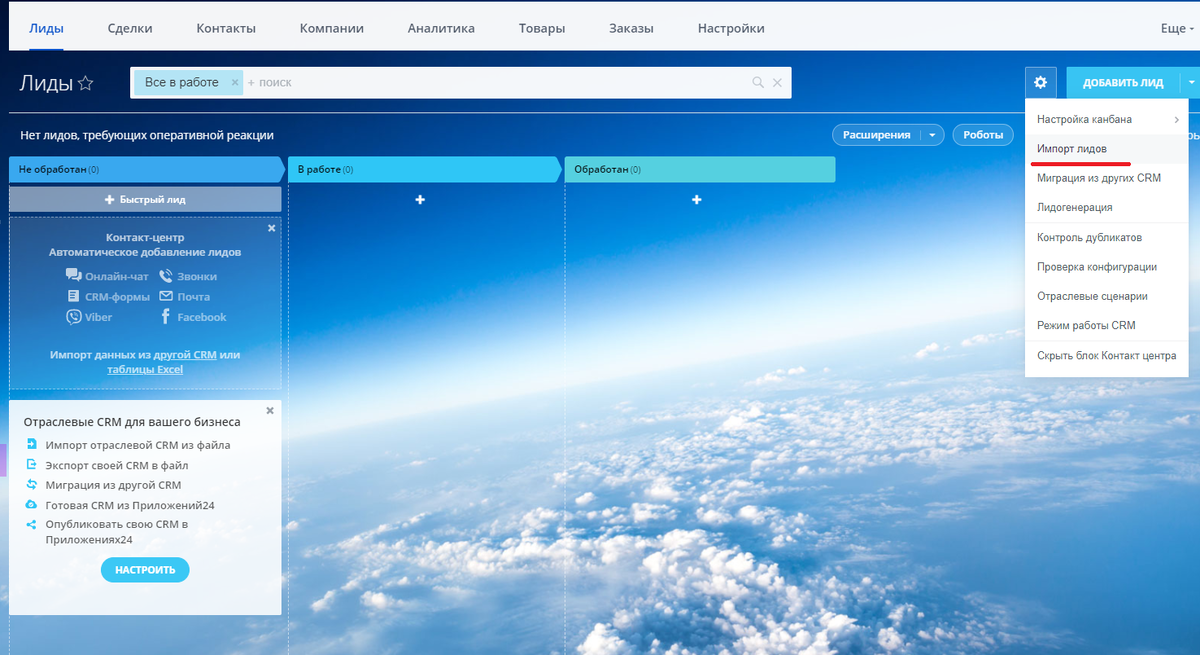Switch to the Сделки tab

[x=130, y=28]
